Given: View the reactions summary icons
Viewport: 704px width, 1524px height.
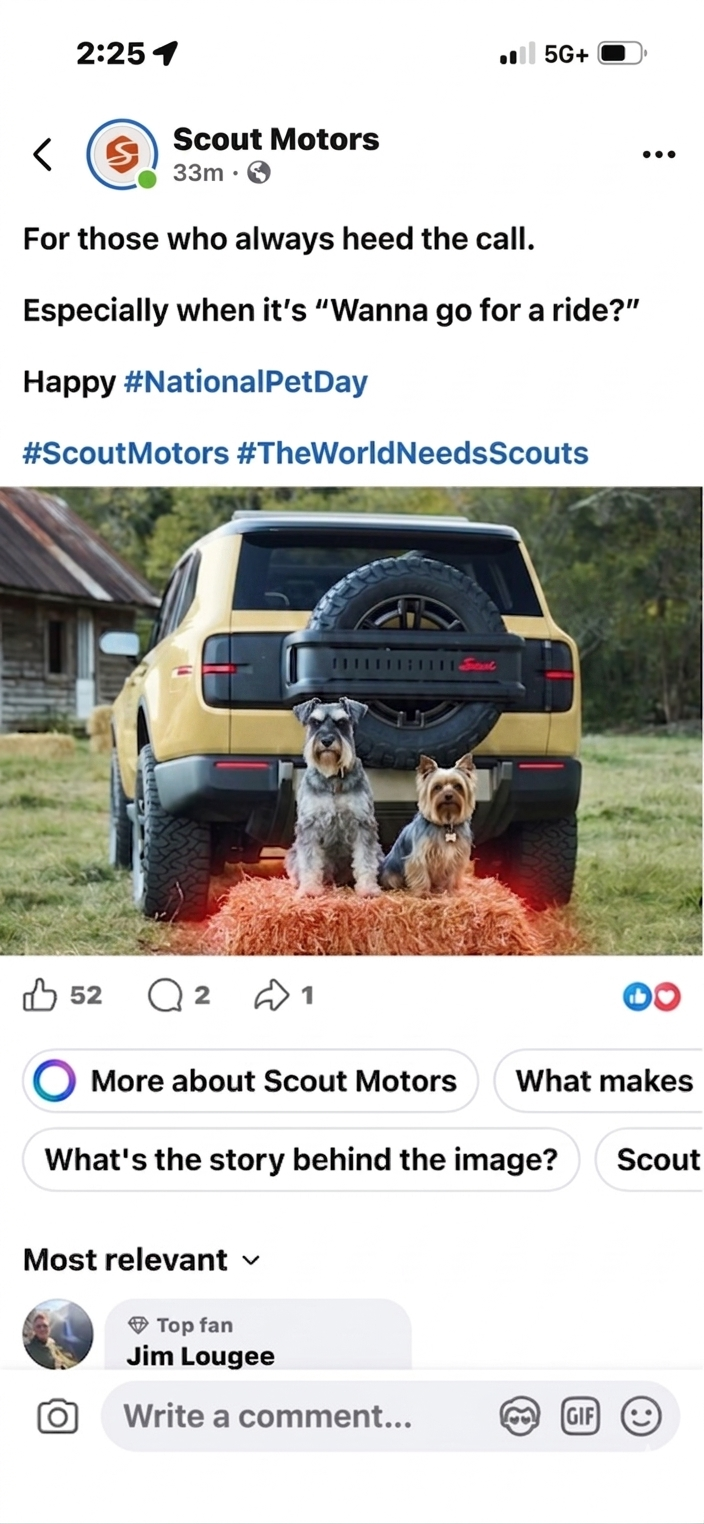Looking at the screenshot, I should 651,996.
